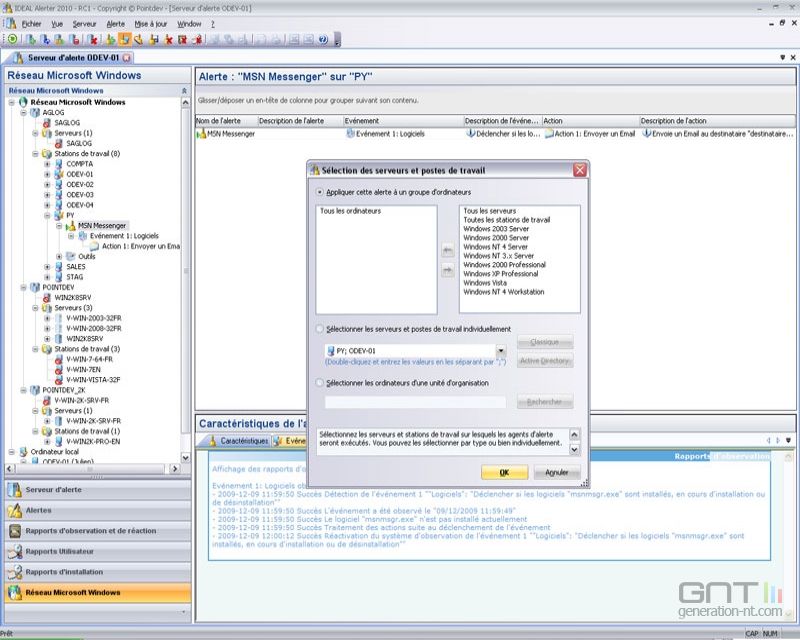Click the highlighted orange toolbar icon
Image resolution: width=800 pixels, height=640 pixels.
[124, 39]
